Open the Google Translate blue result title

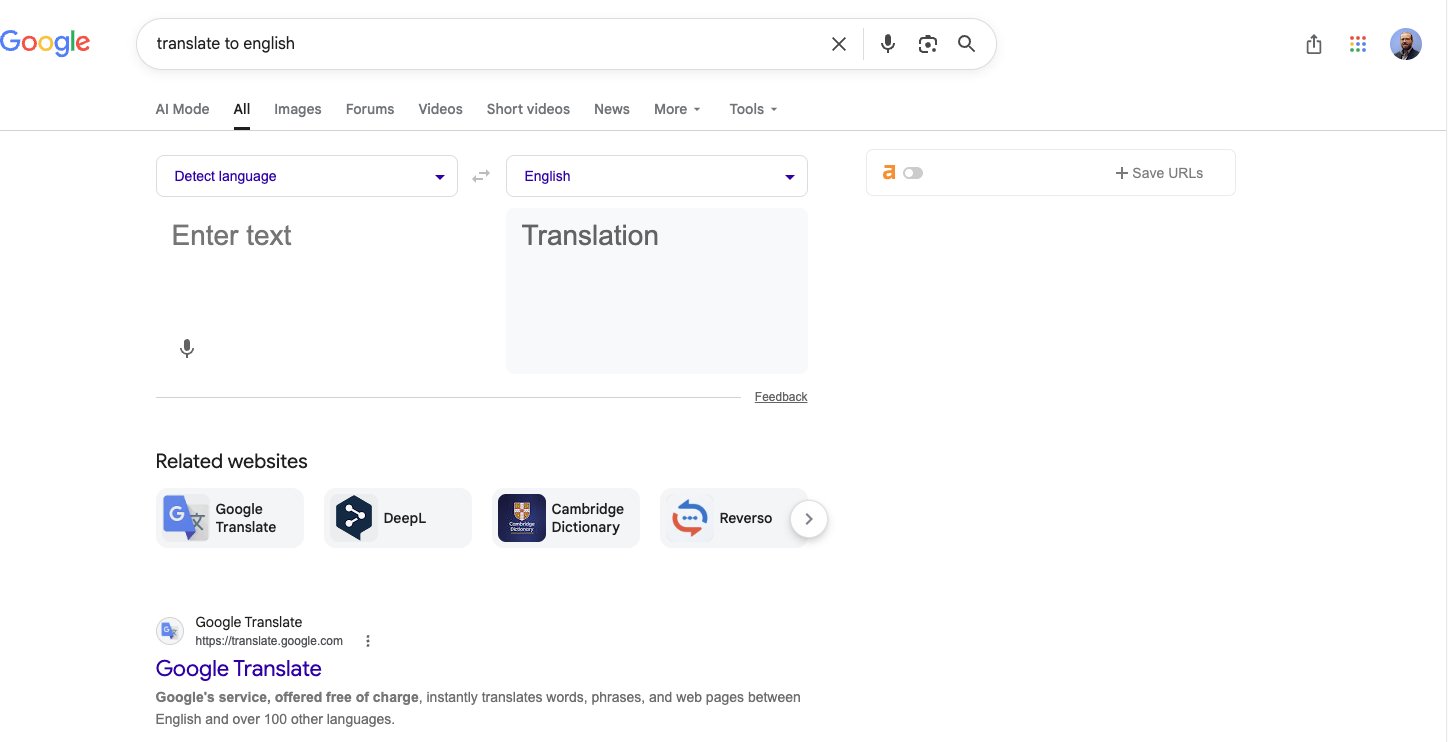[239, 668]
